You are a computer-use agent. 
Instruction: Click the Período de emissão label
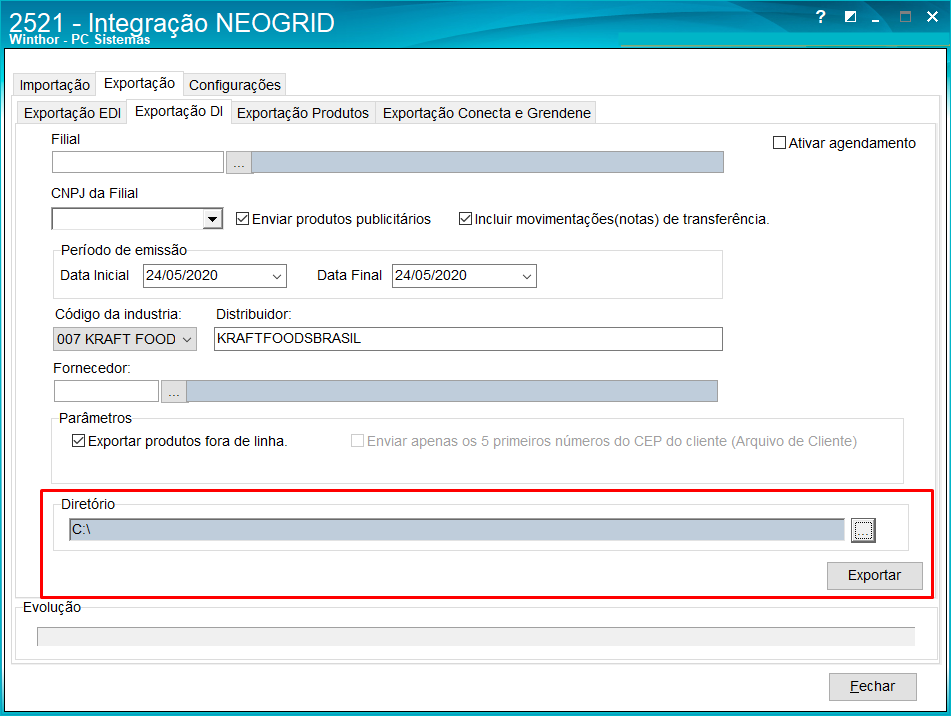124,250
